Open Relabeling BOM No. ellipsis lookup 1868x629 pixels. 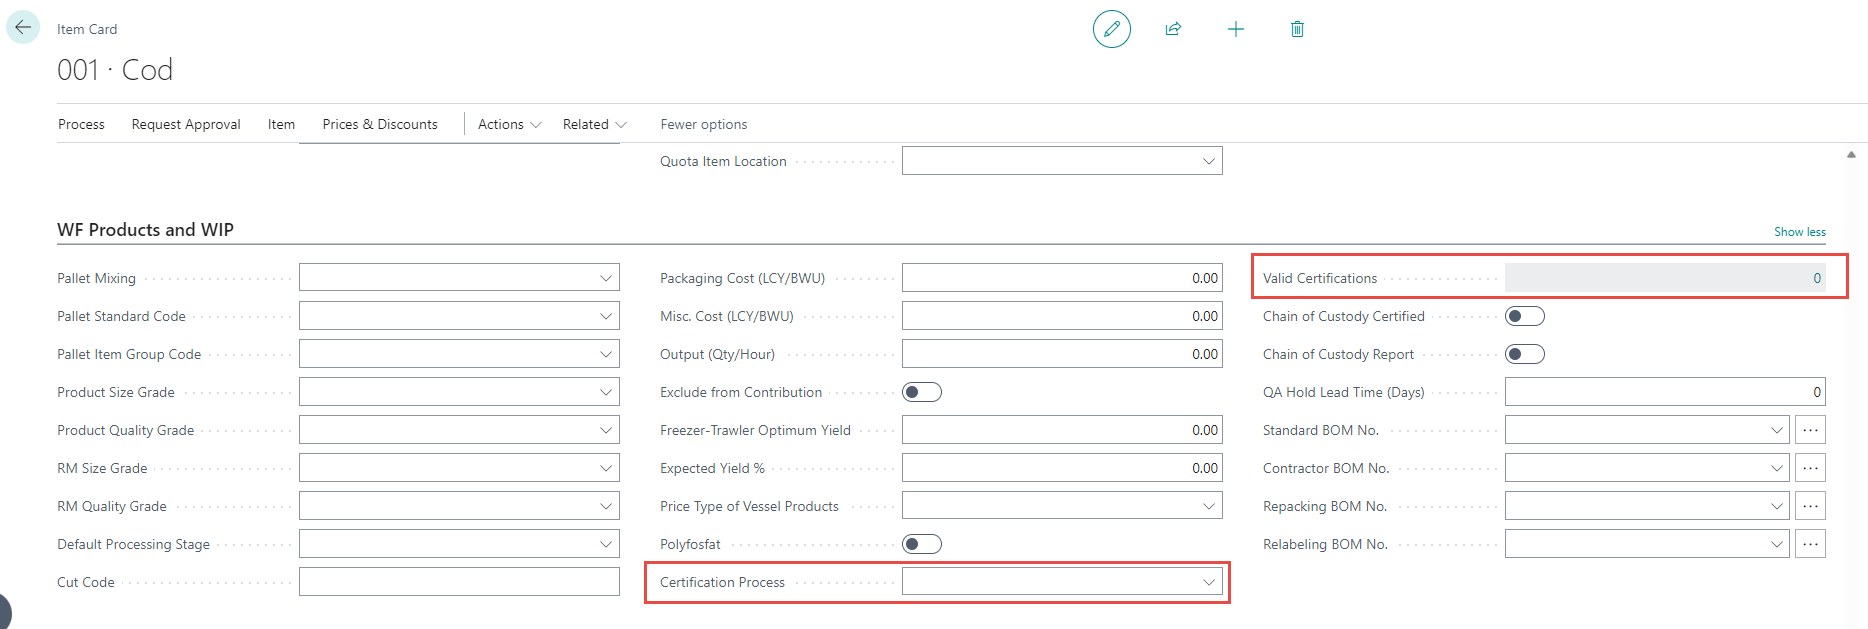coord(1810,544)
